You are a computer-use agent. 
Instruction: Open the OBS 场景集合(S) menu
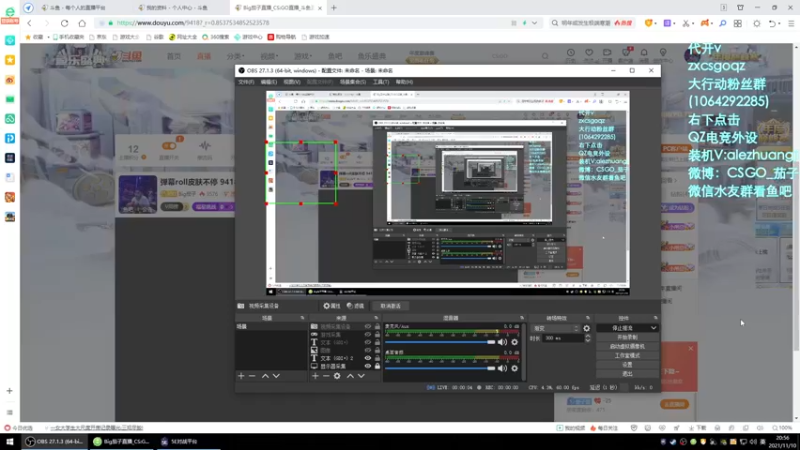(353, 82)
